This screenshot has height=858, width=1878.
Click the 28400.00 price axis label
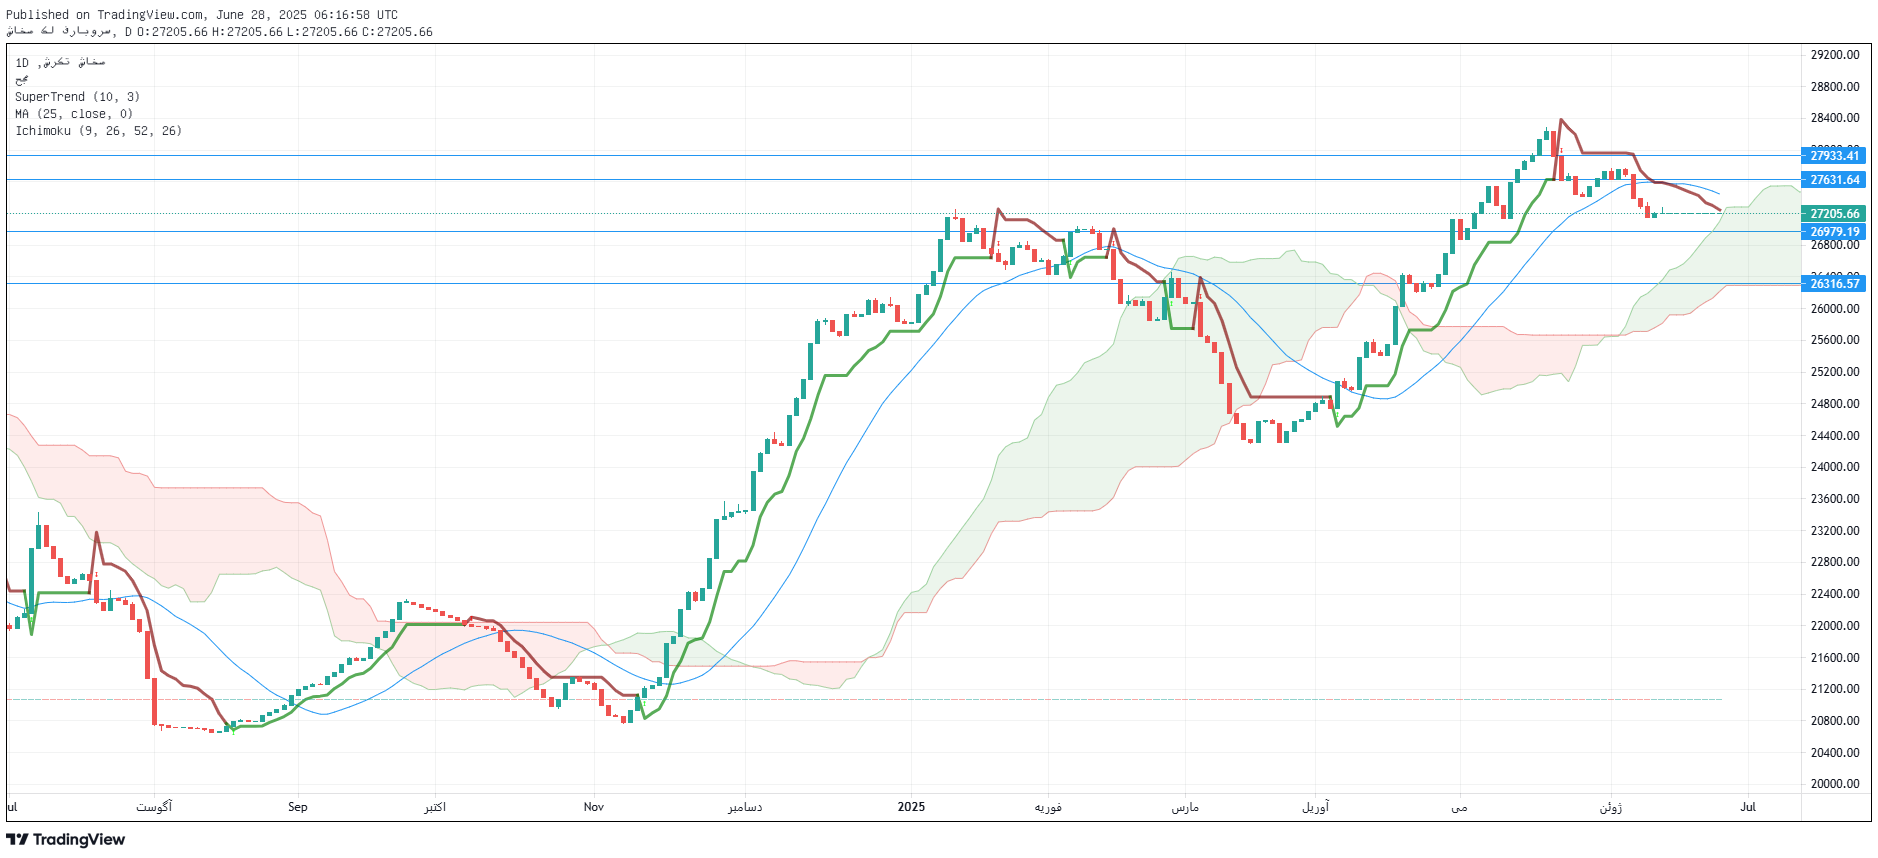1835,118
